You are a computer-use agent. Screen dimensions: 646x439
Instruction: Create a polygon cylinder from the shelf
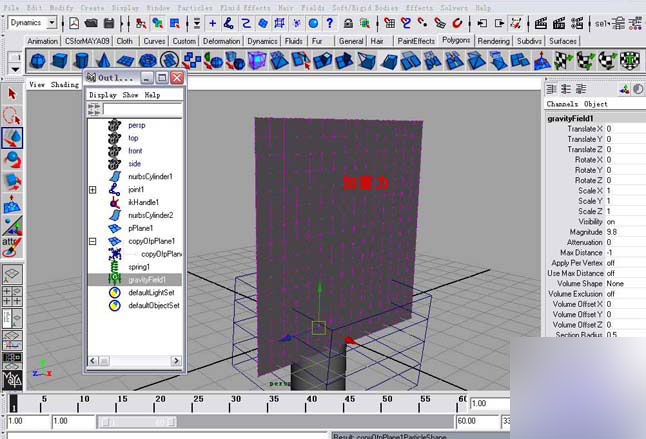click(x=82, y=61)
